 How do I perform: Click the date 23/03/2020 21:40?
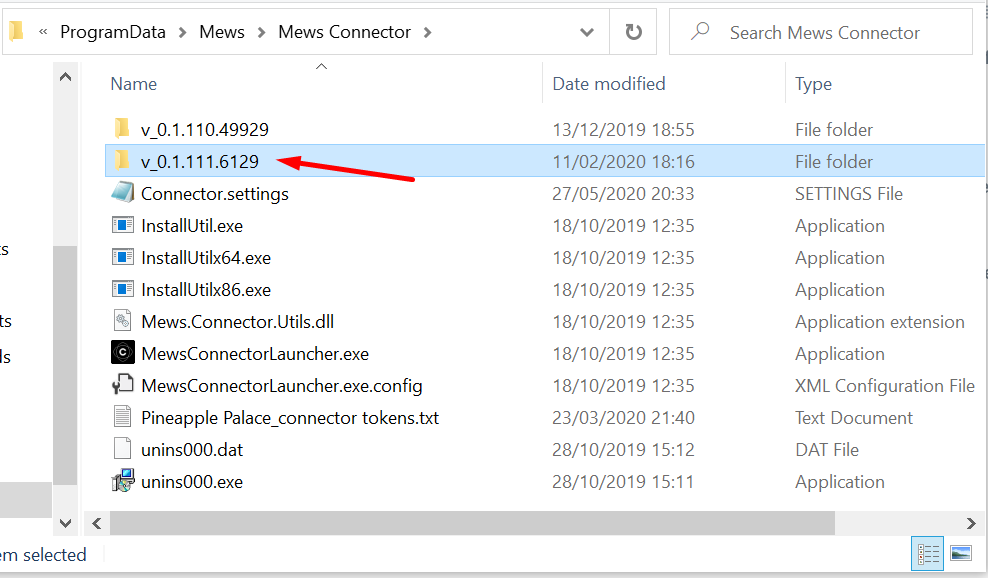[623, 418]
